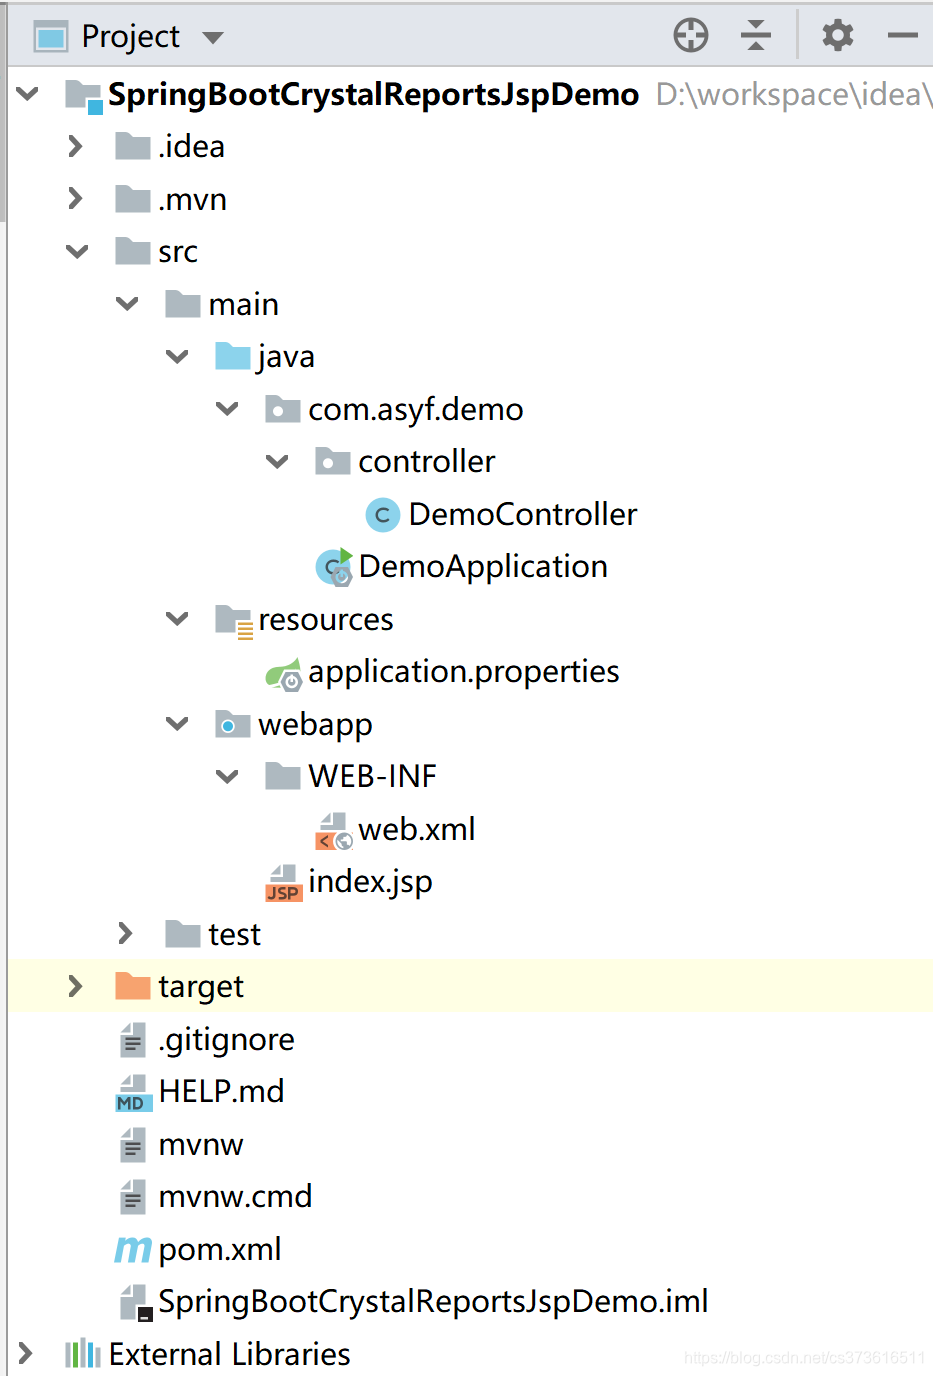Hide the Project panel with the minus icon
The image size is (933, 1376).
coord(902,35)
